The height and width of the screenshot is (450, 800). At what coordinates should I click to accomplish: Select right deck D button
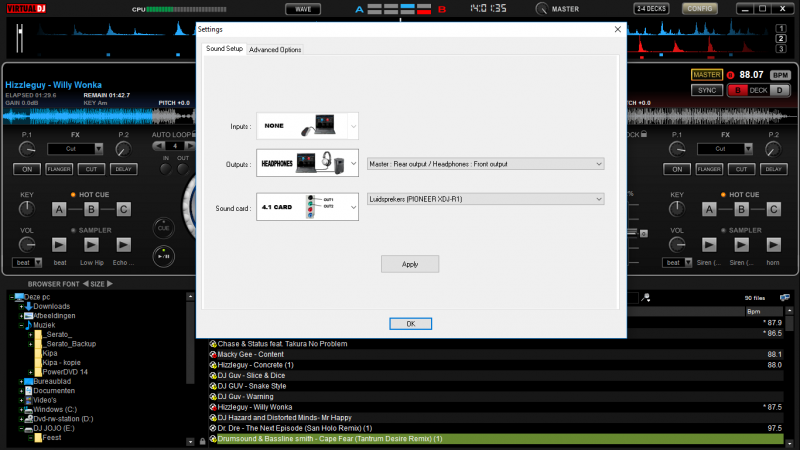780,90
